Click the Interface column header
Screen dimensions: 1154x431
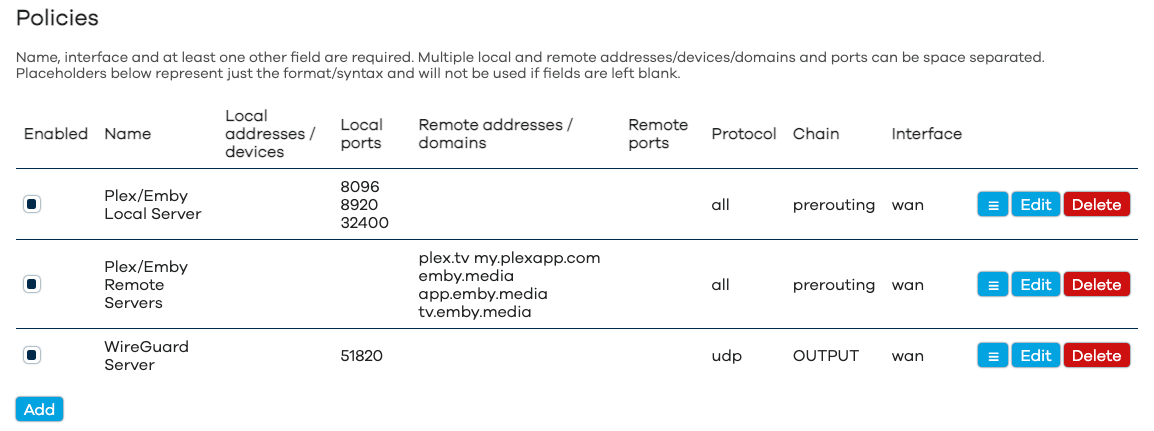926,134
